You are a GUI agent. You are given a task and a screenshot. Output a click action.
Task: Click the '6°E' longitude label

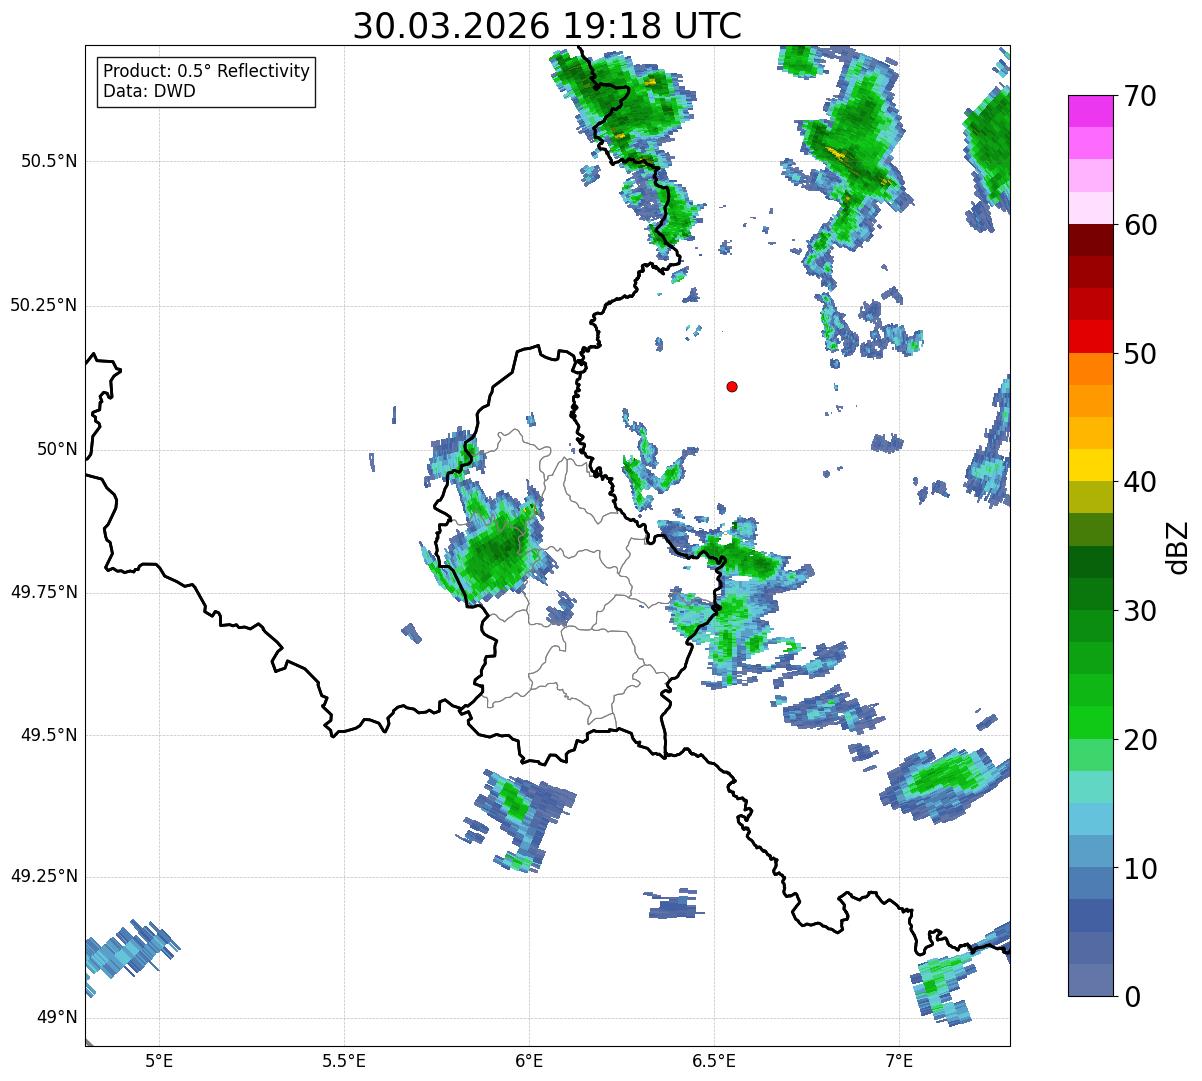(529, 1060)
